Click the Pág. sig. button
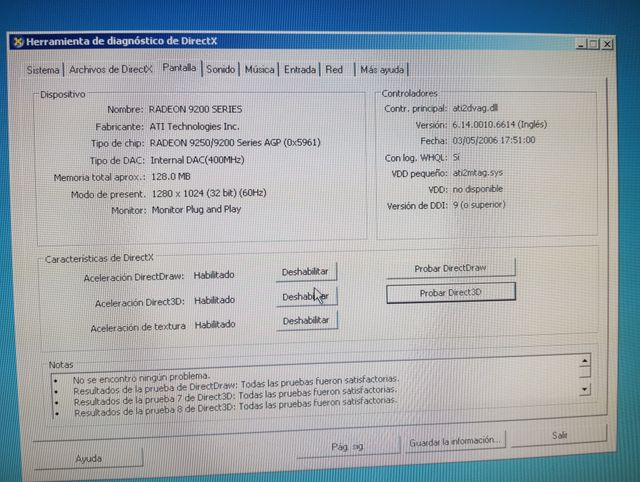 click(348, 447)
